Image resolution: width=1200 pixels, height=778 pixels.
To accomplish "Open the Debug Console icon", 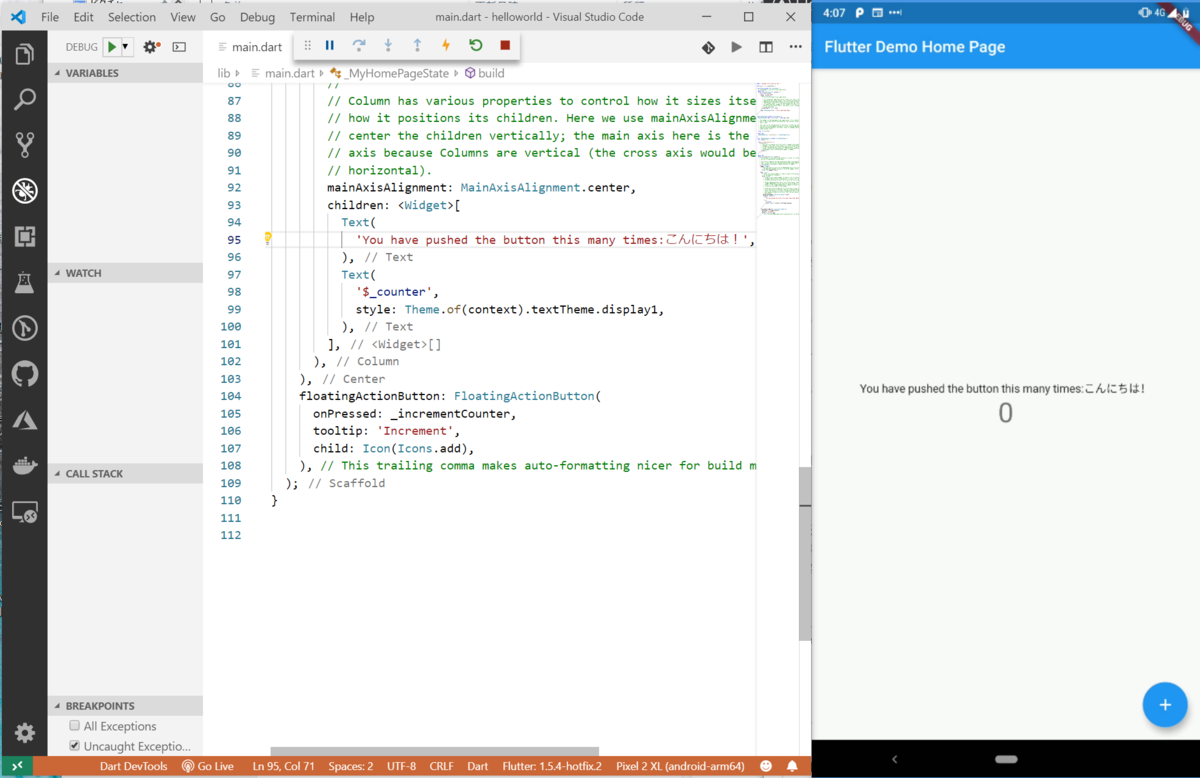I will tap(179, 47).
